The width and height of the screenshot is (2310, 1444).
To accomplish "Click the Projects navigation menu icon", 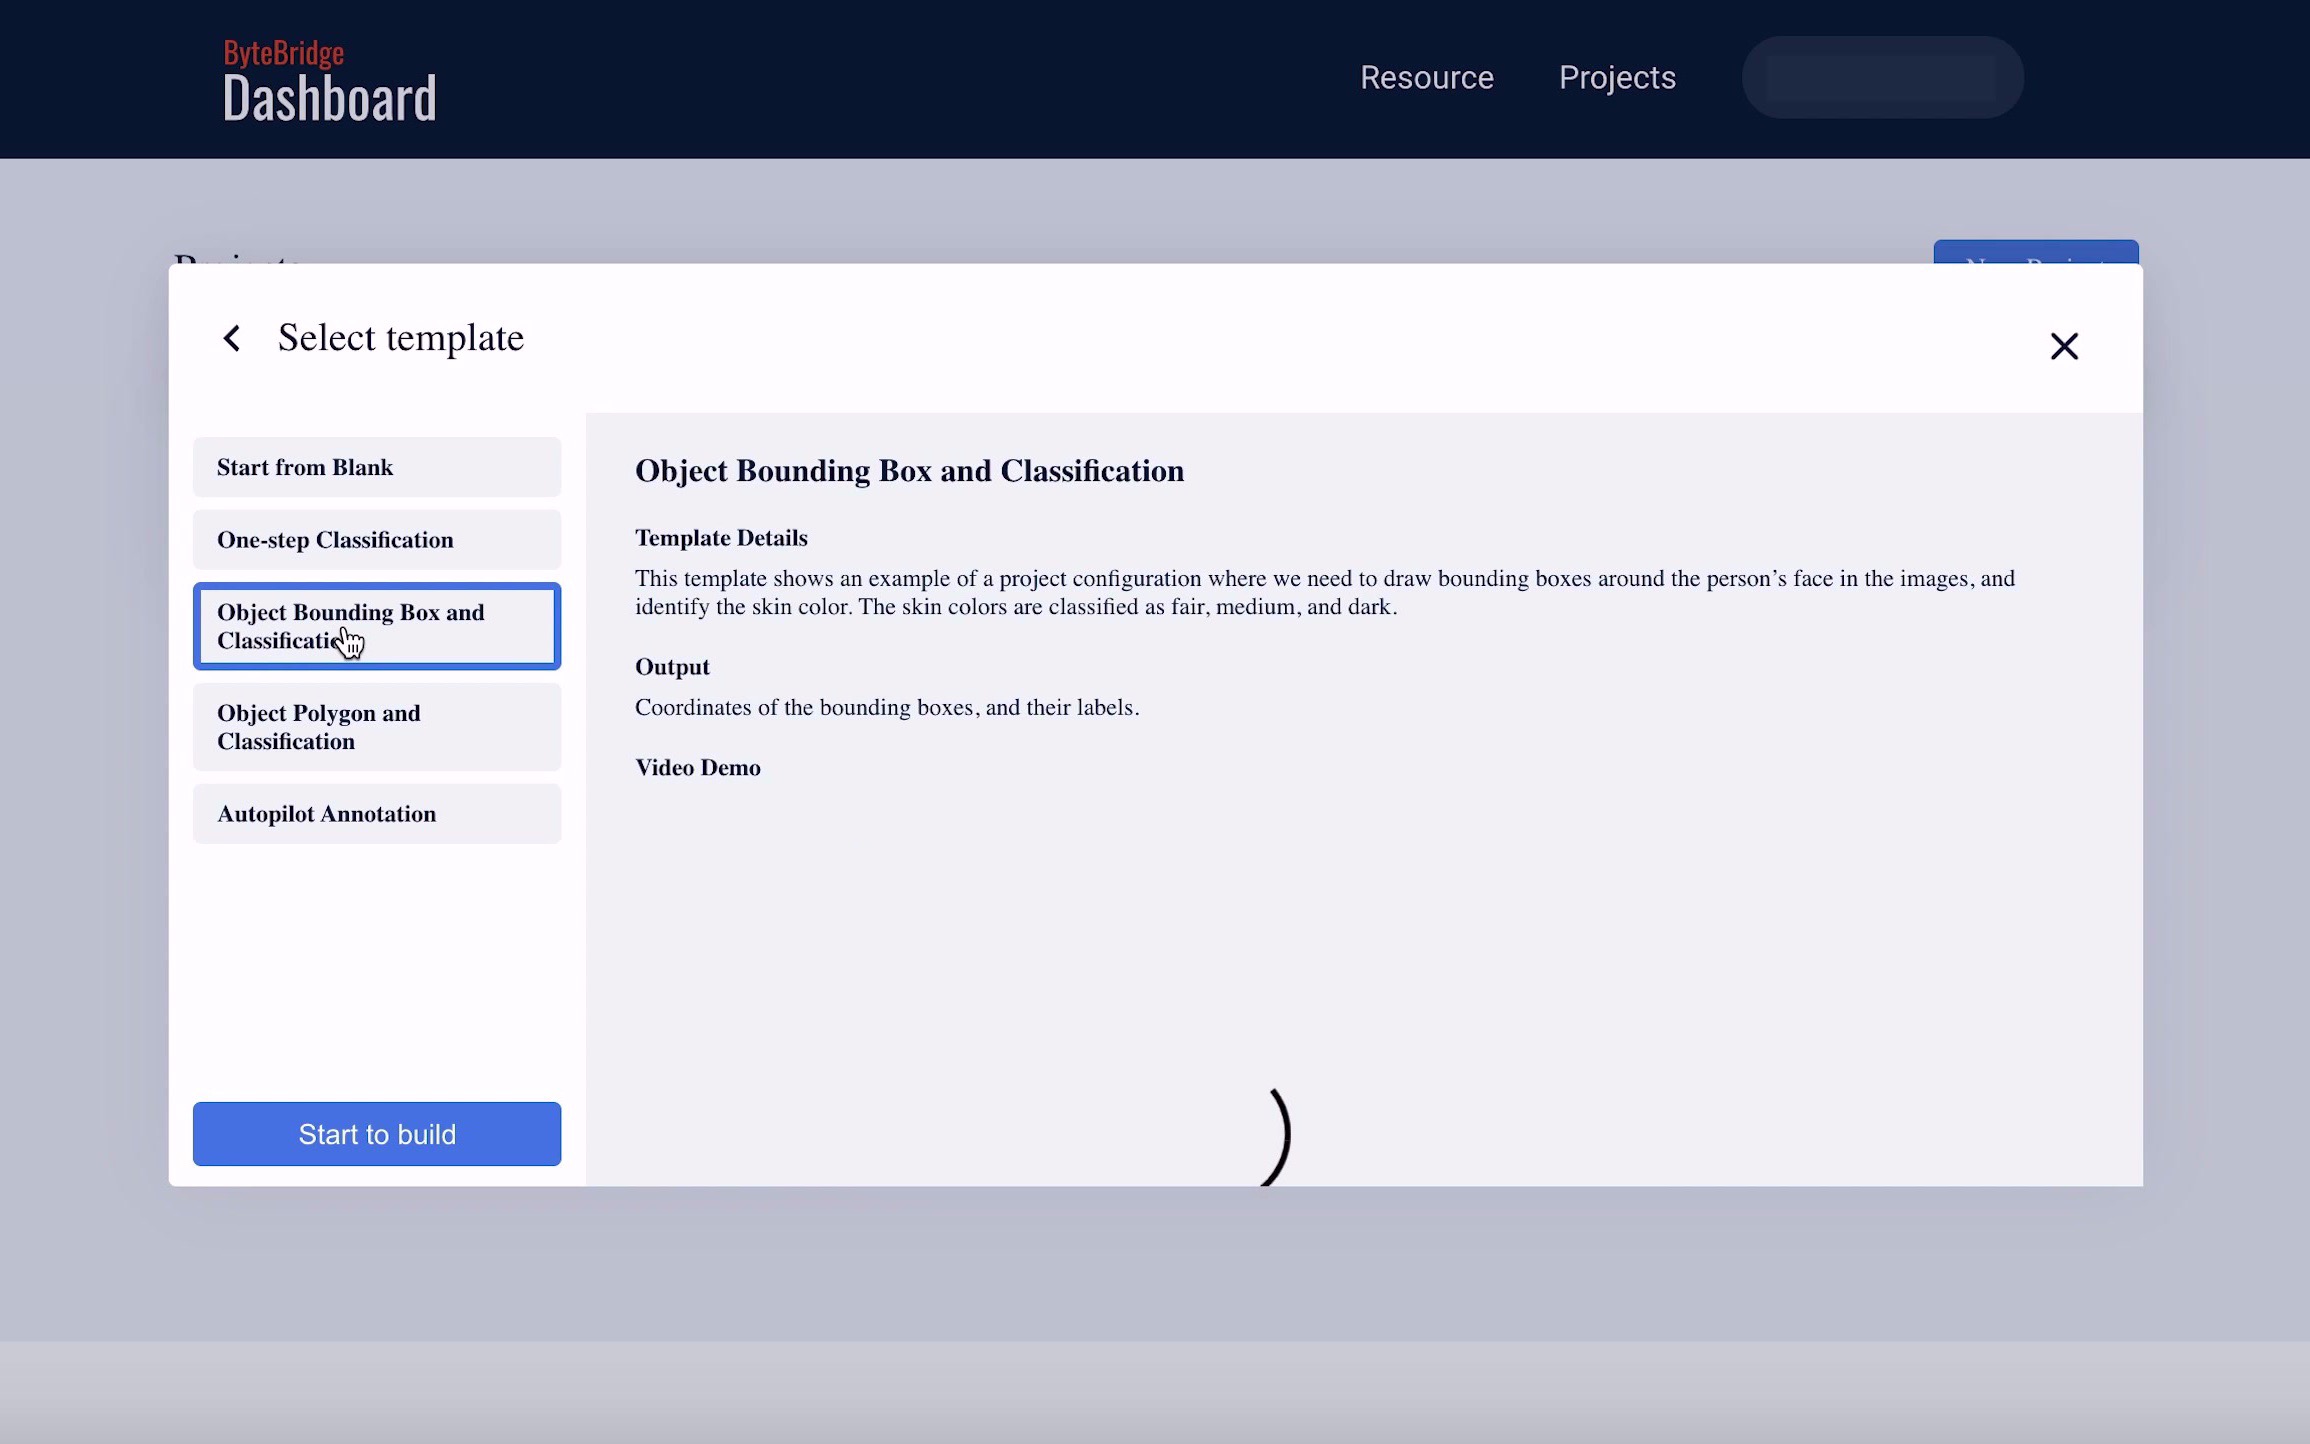I will pos(1615,77).
